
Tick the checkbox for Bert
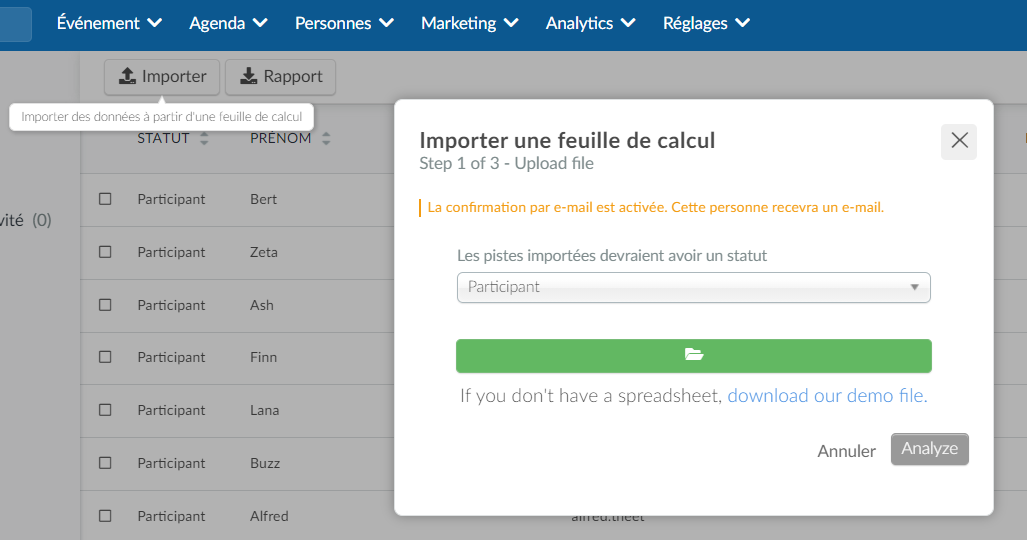point(105,199)
